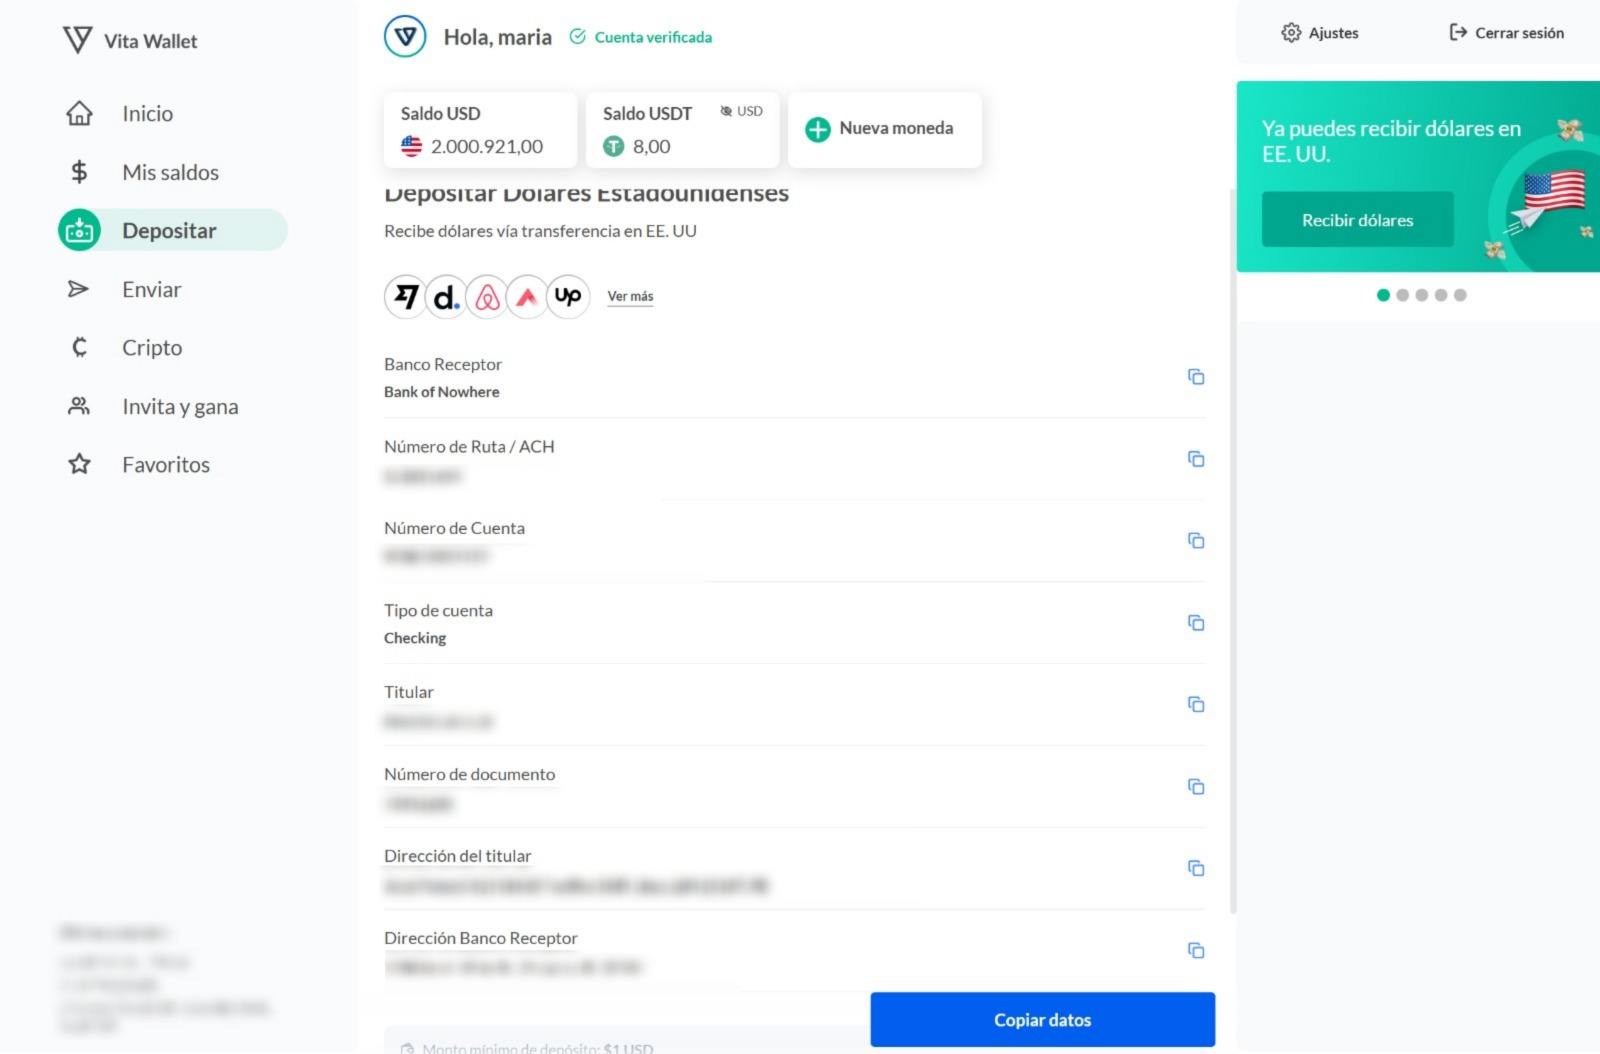This screenshot has width=1600, height=1054.
Task: Copy Número de Cuenta using copy icon
Action: tap(1196, 541)
